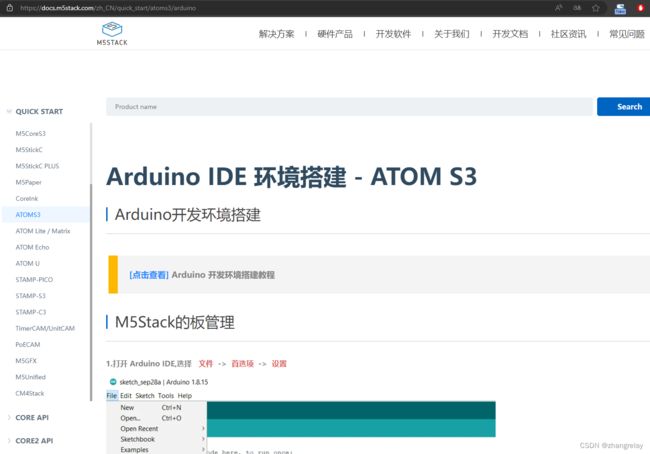Screen dimensions: 650x454
Task: Click the M5Stack的板管理 heading
Action: [x=175, y=322]
